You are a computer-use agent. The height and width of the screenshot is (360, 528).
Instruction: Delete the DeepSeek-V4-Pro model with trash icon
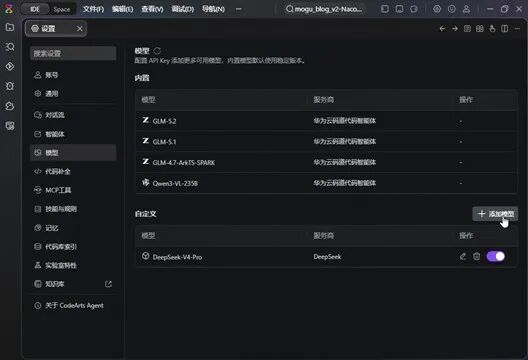coord(476,257)
